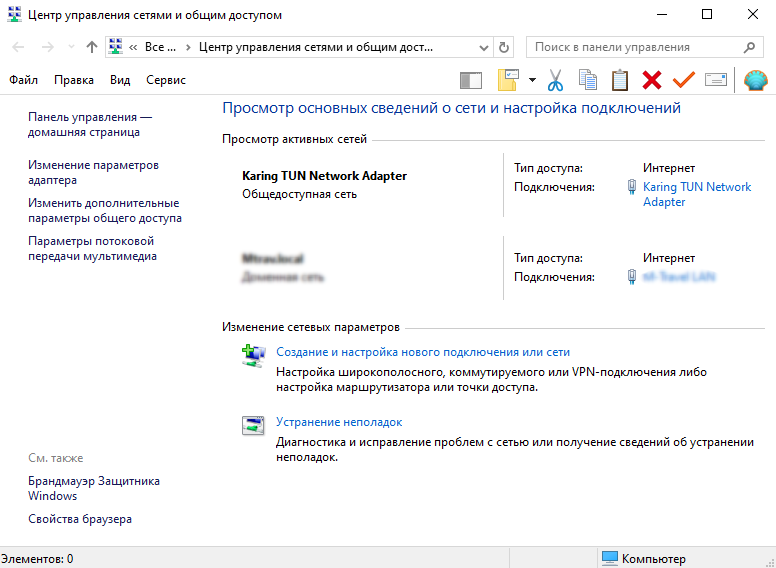Click the 'Изменение сетевых параметров' section heading
Screen dimensions: 776x568
pyautogui.click(x=311, y=327)
